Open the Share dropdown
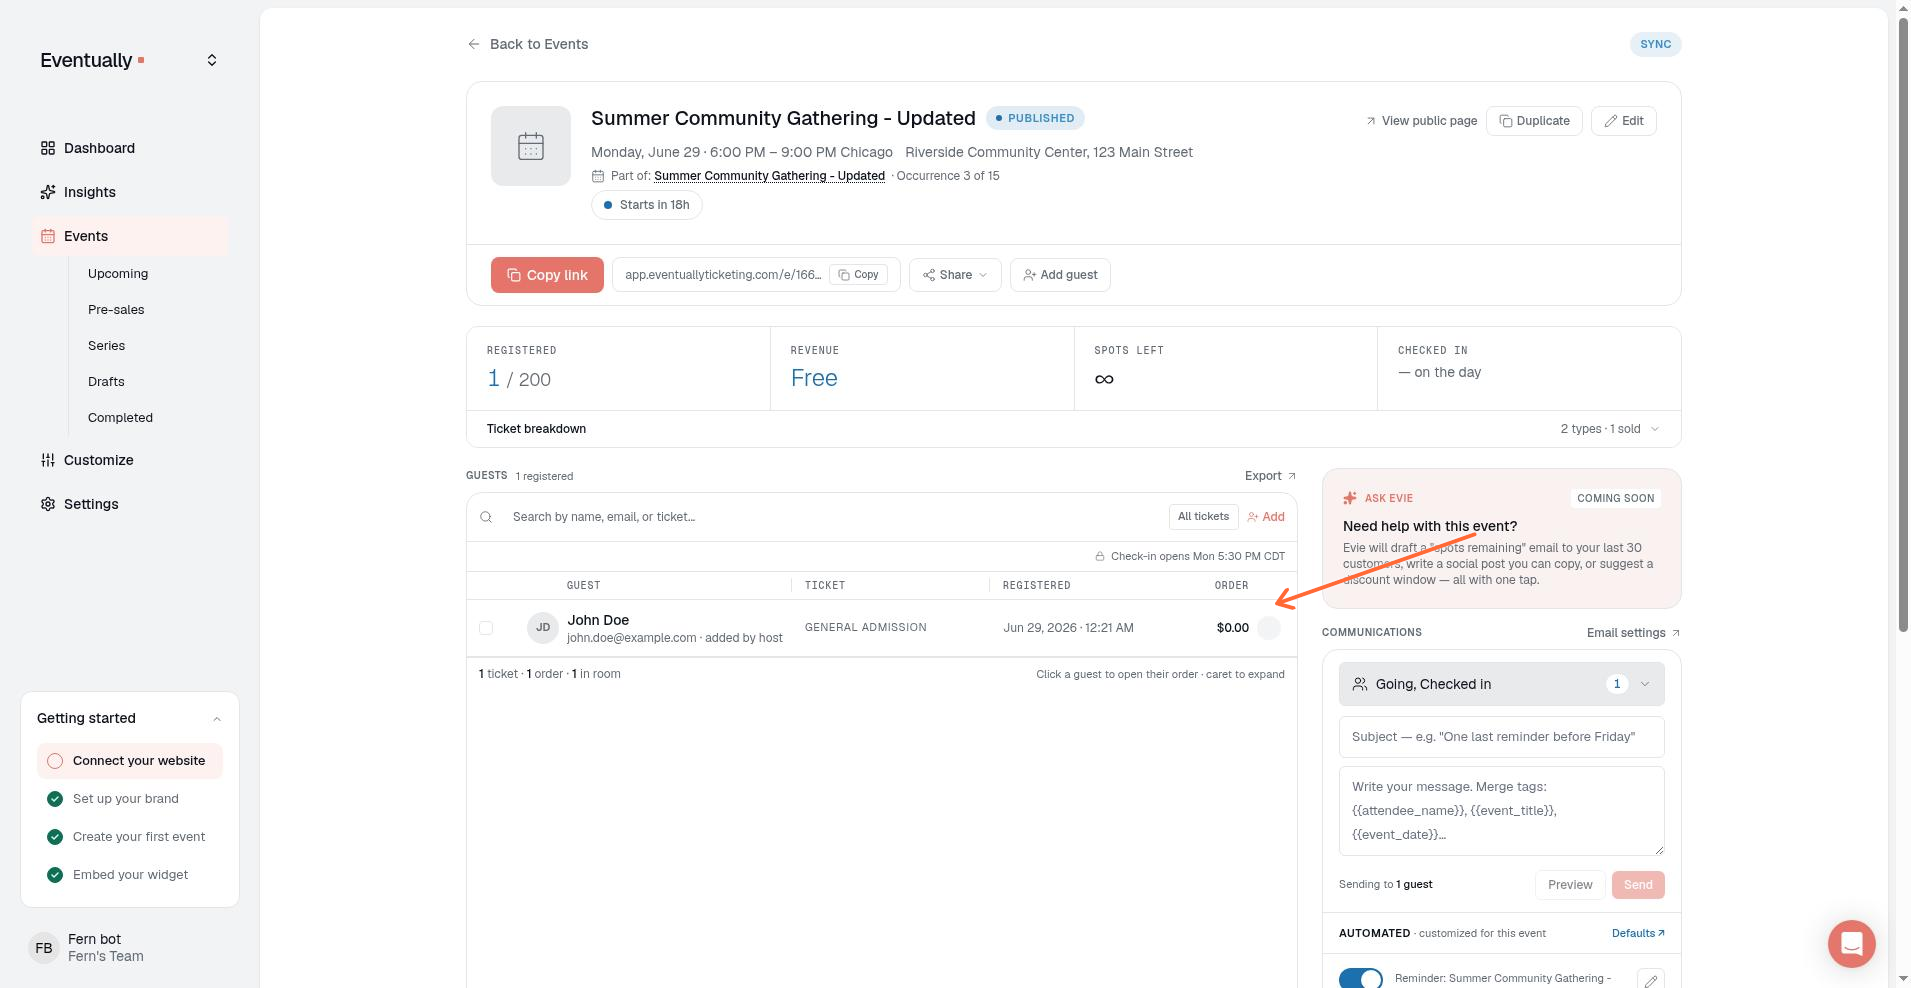 [955, 275]
